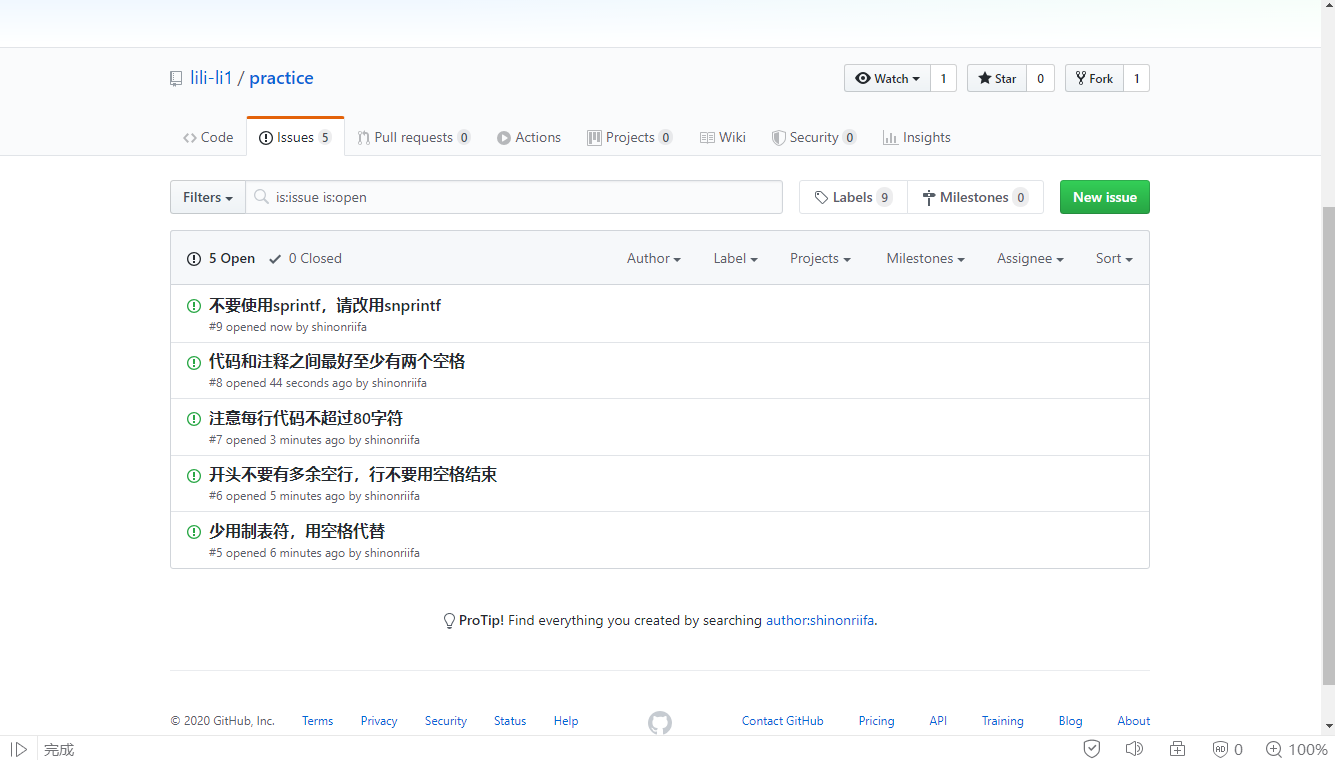Open the Wiki tab
This screenshot has width=1335, height=760.
tap(723, 138)
